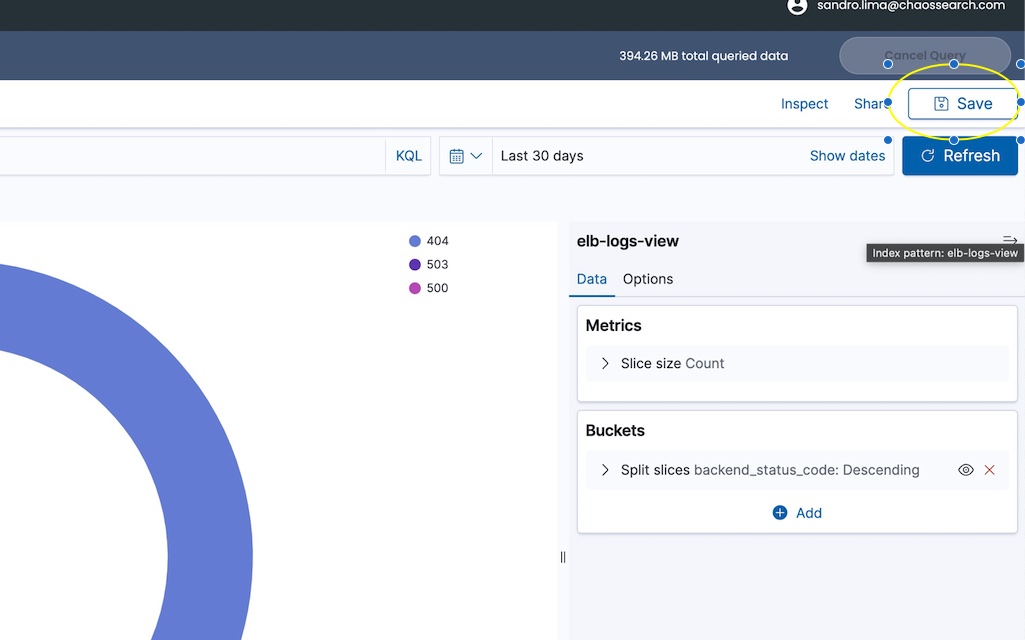
Task: Open the calendar quick date menu
Action: coord(465,156)
